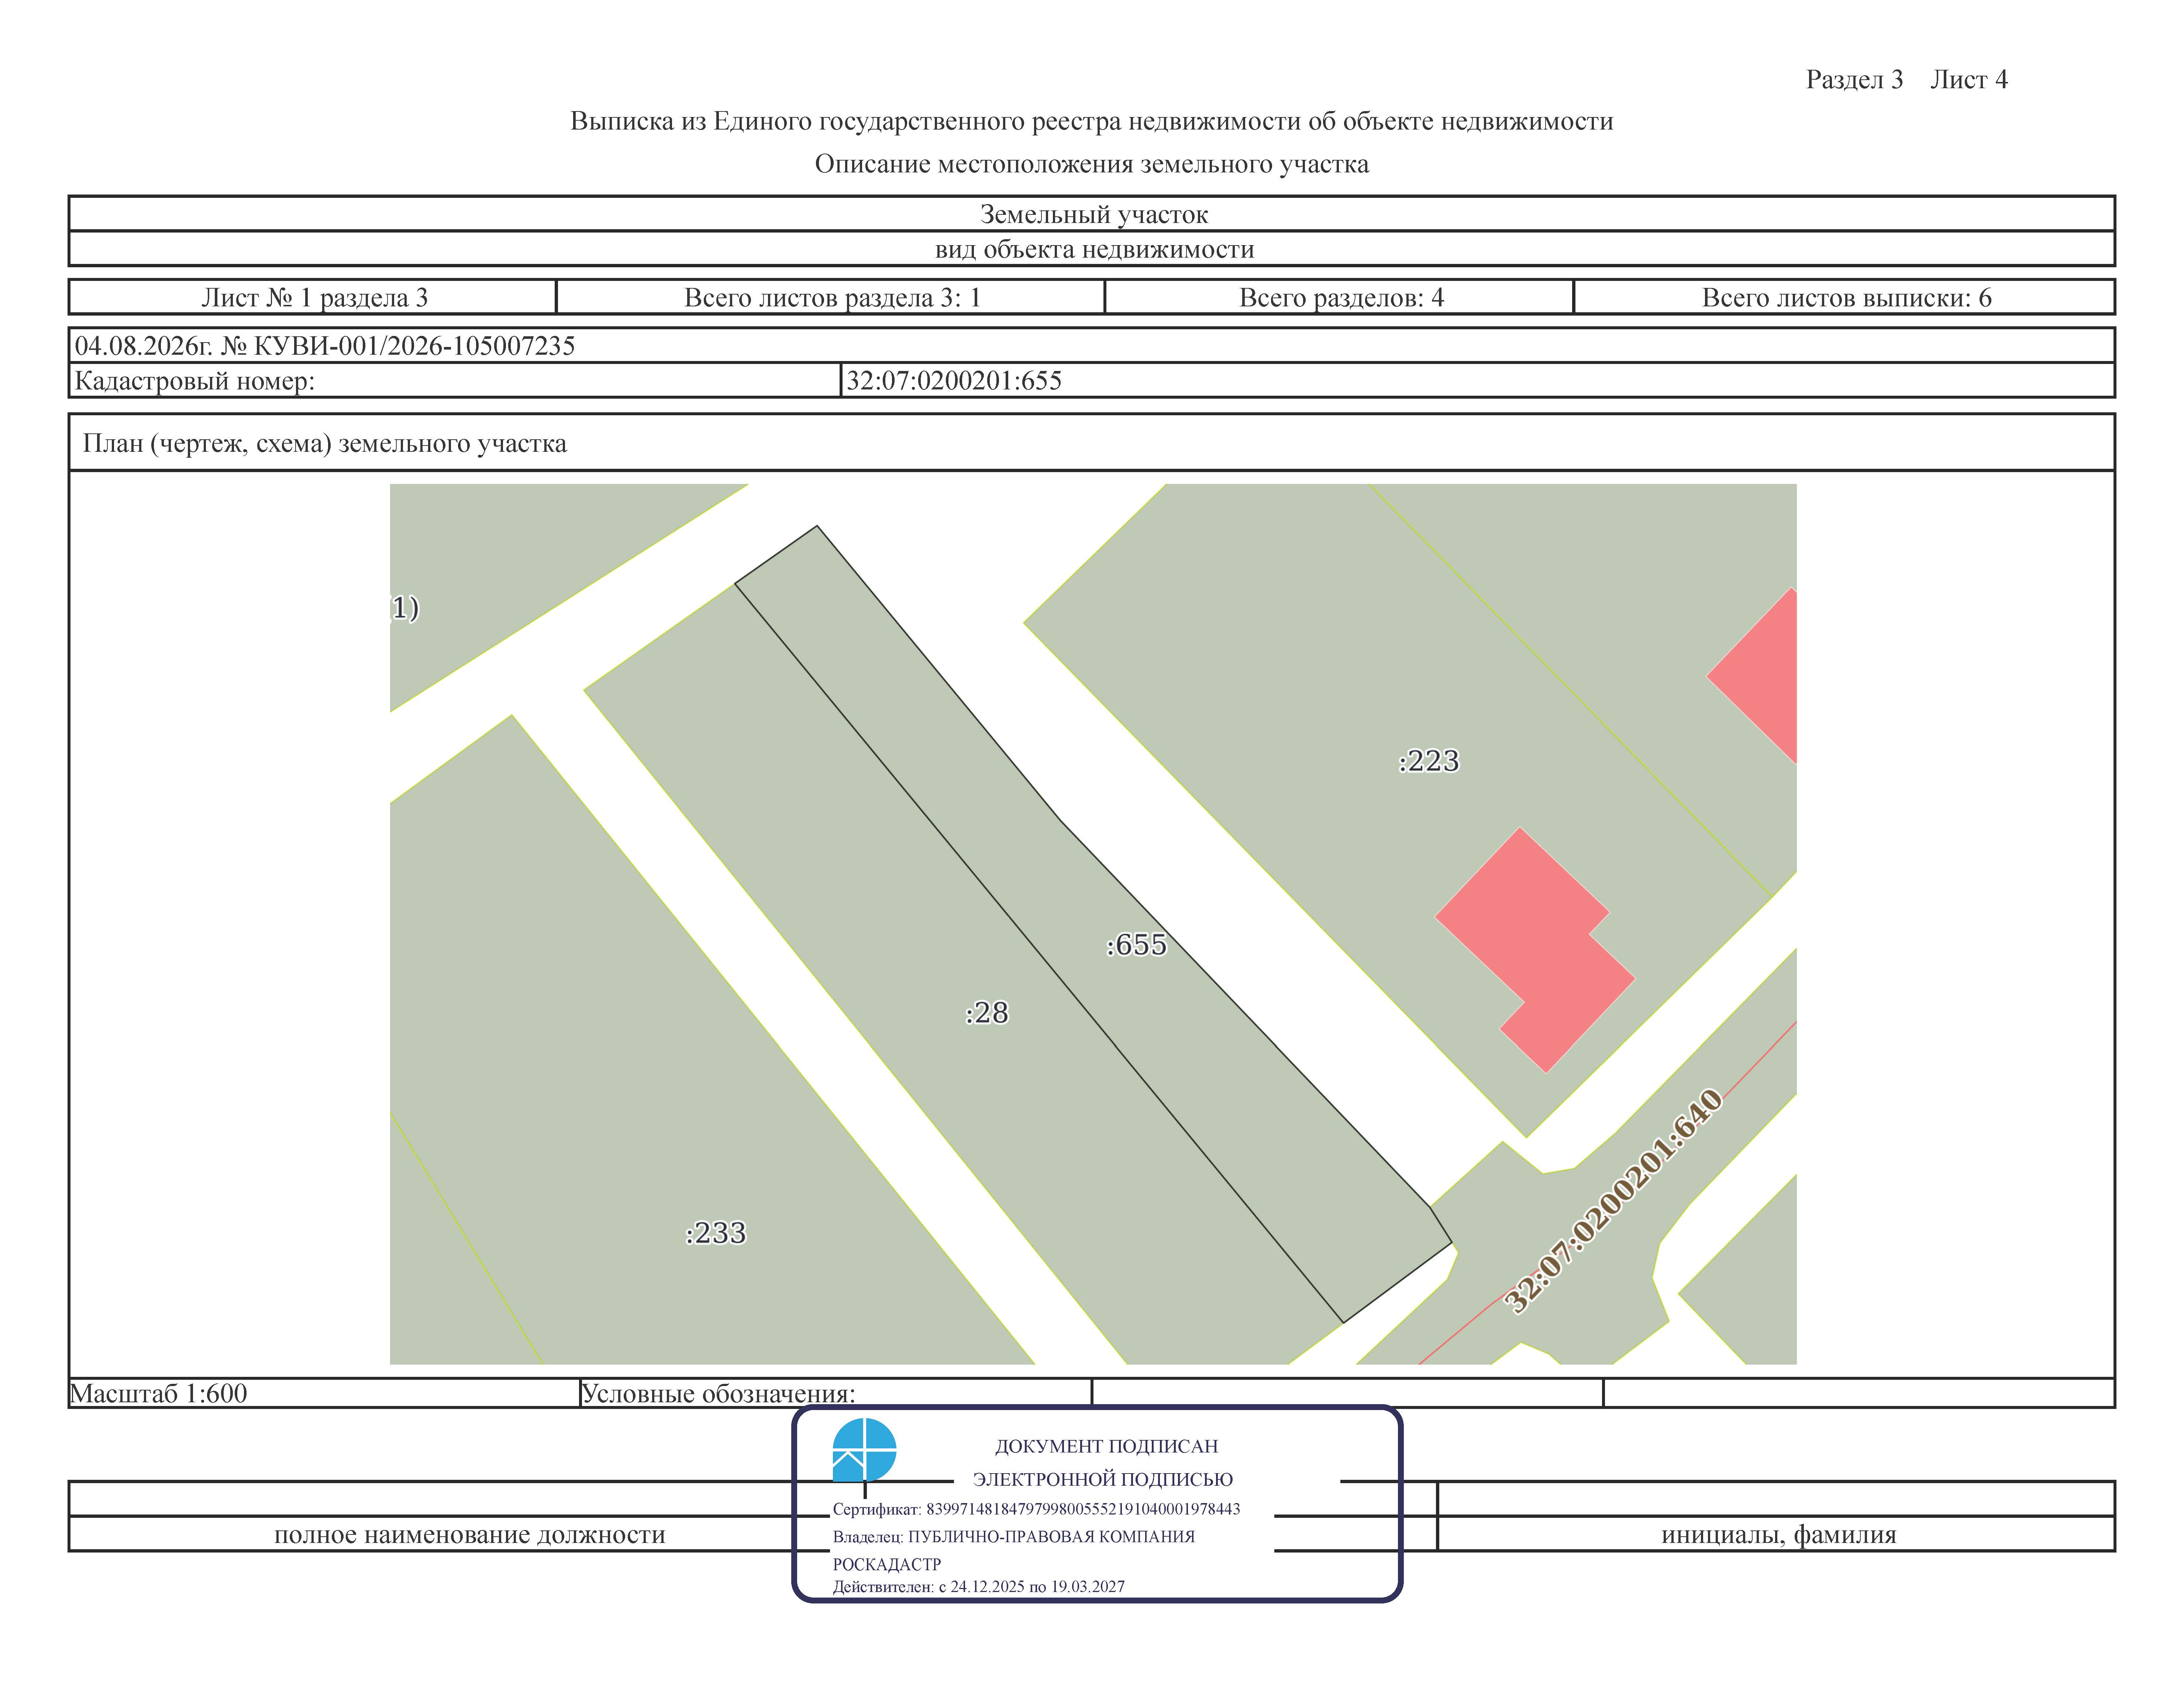Click the blue Roskadastr logo in the signature stamp
The image size is (2184, 1688).
[x=864, y=1449]
